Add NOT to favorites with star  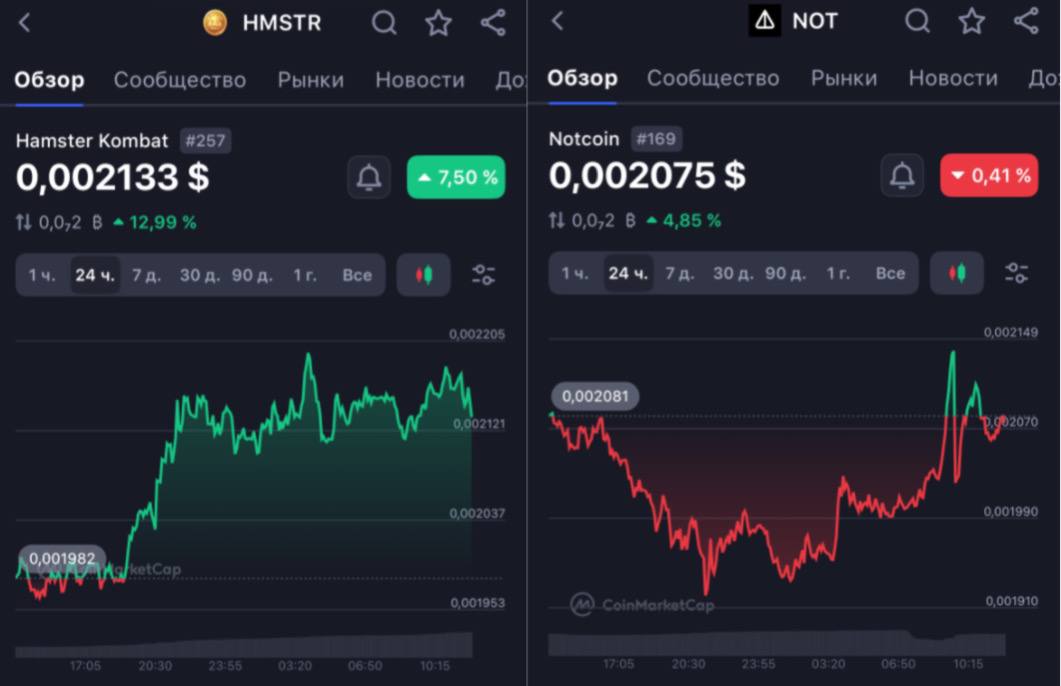coord(972,21)
